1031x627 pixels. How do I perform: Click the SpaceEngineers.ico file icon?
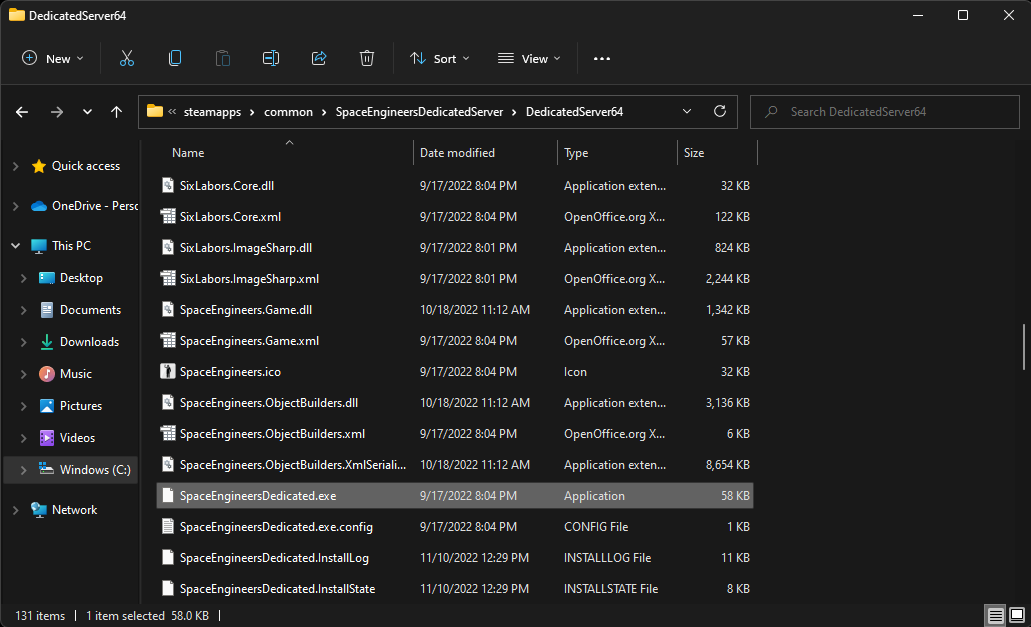pos(168,372)
